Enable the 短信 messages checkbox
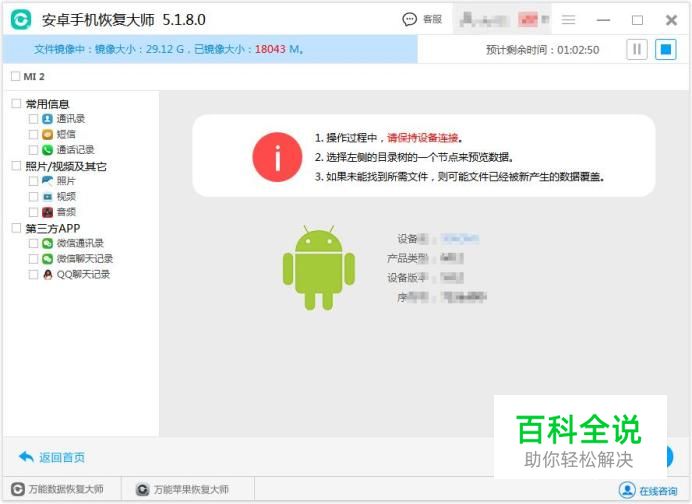Screen dimensions: 692x504 tap(33, 134)
